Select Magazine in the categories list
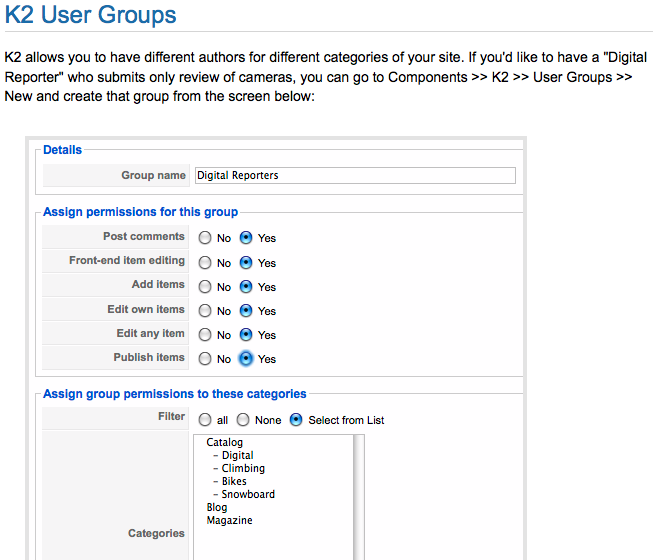Image resolution: width=671 pixels, height=560 pixels. coord(229,520)
